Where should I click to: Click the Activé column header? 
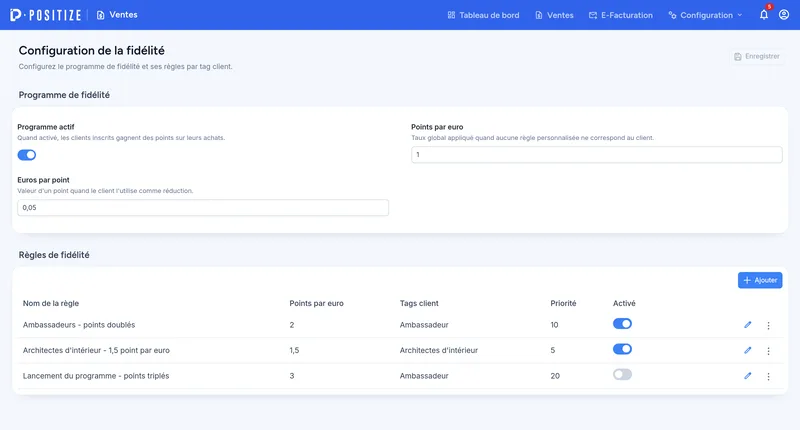624,303
